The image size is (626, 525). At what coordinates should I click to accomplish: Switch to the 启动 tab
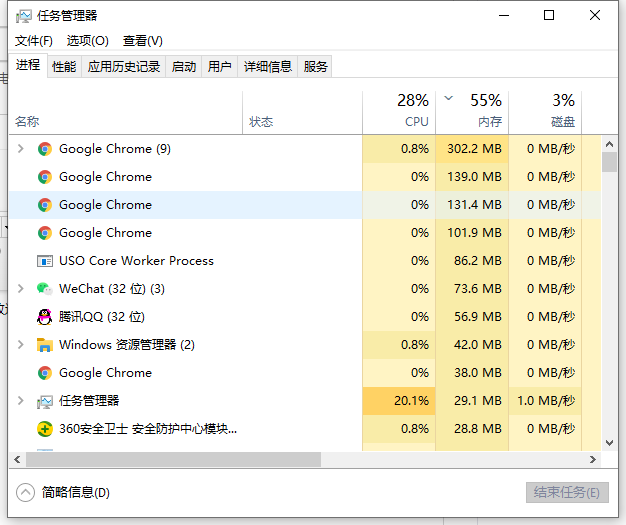pyautogui.click(x=184, y=67)
